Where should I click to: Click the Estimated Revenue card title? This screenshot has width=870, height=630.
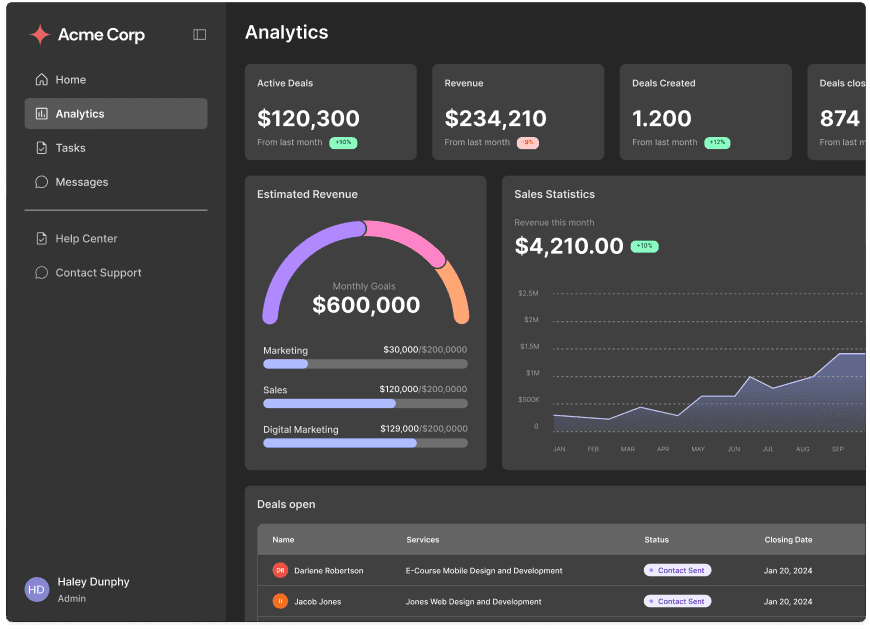click(x=307, y=194)
